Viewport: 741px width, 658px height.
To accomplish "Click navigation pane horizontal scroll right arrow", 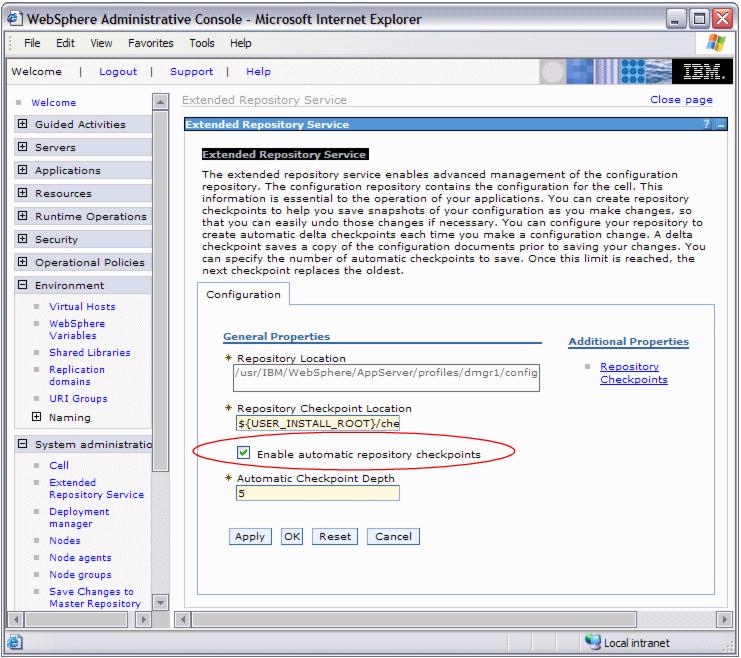I will pyautogui.click(x=143, y=619).
